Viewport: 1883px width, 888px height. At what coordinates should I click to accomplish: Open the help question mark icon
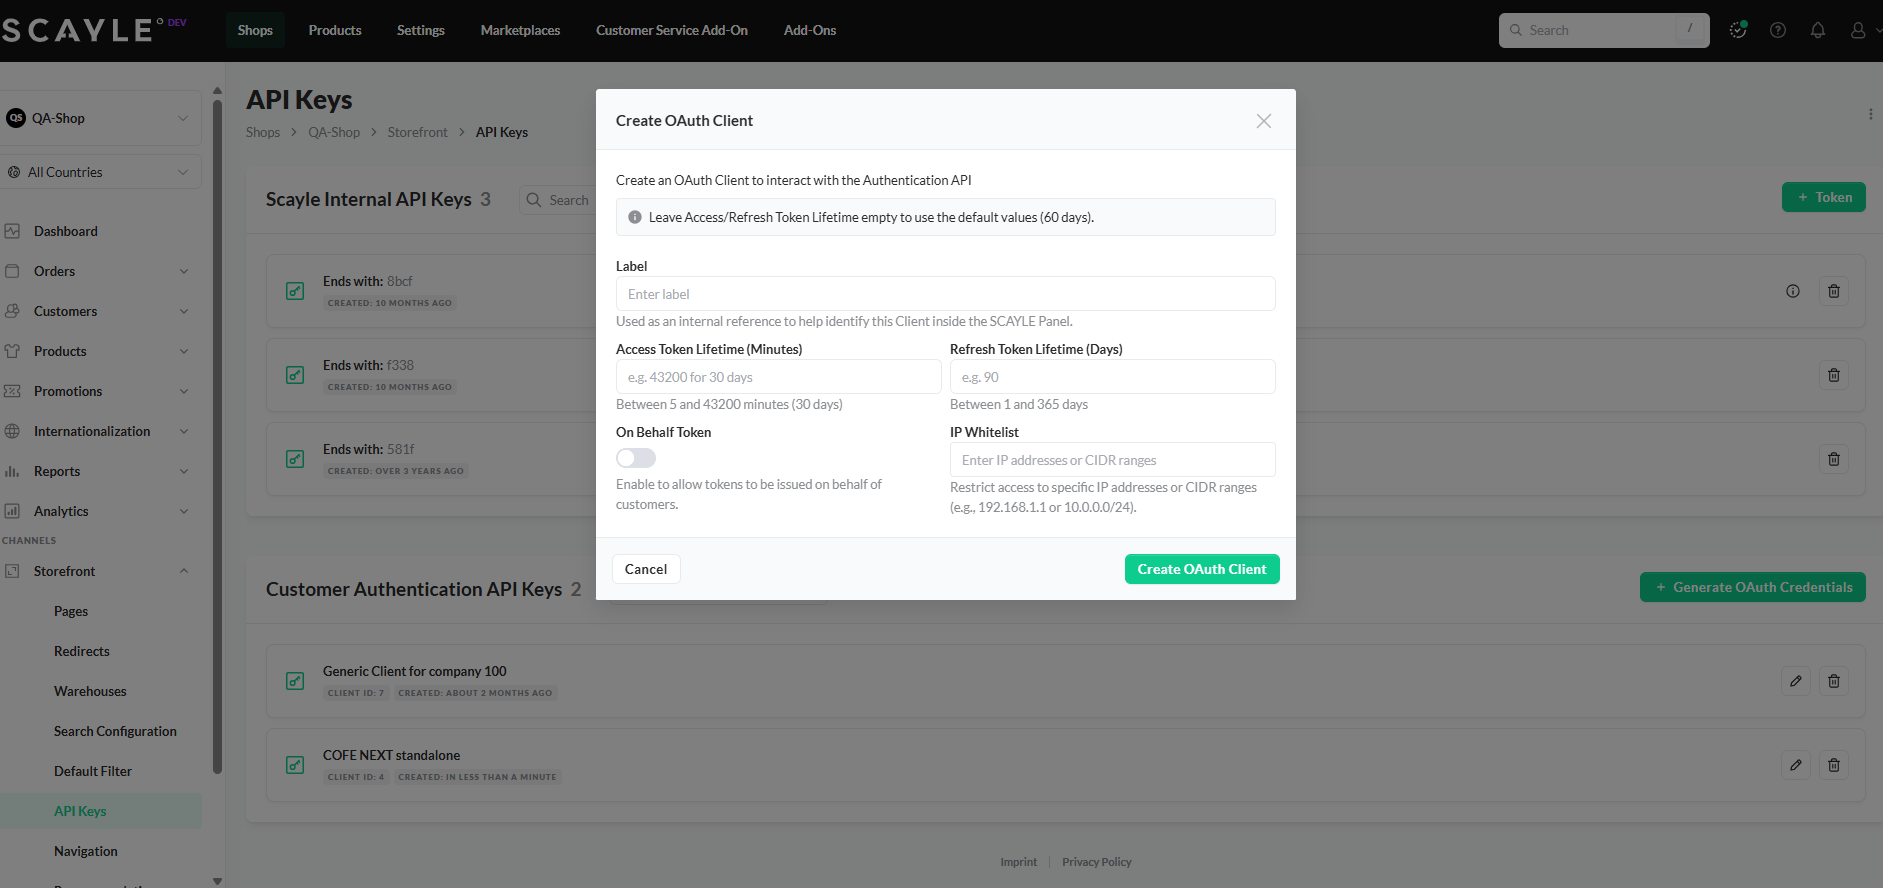tap(1778, 30)
